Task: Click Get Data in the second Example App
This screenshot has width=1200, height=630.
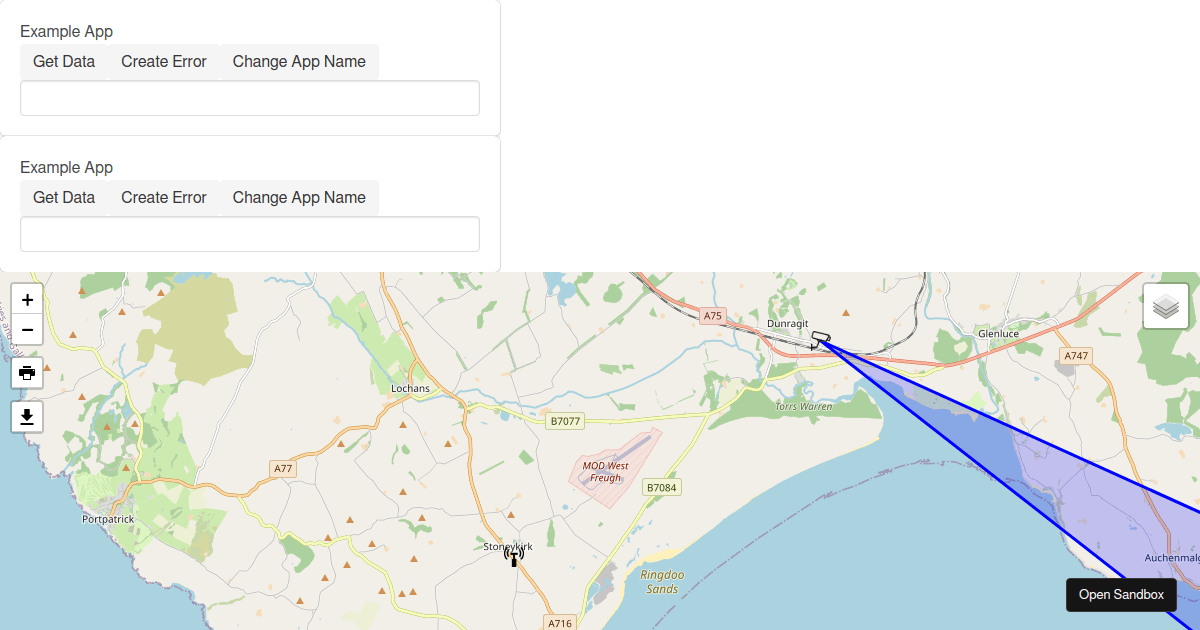Action: [63, 197]
